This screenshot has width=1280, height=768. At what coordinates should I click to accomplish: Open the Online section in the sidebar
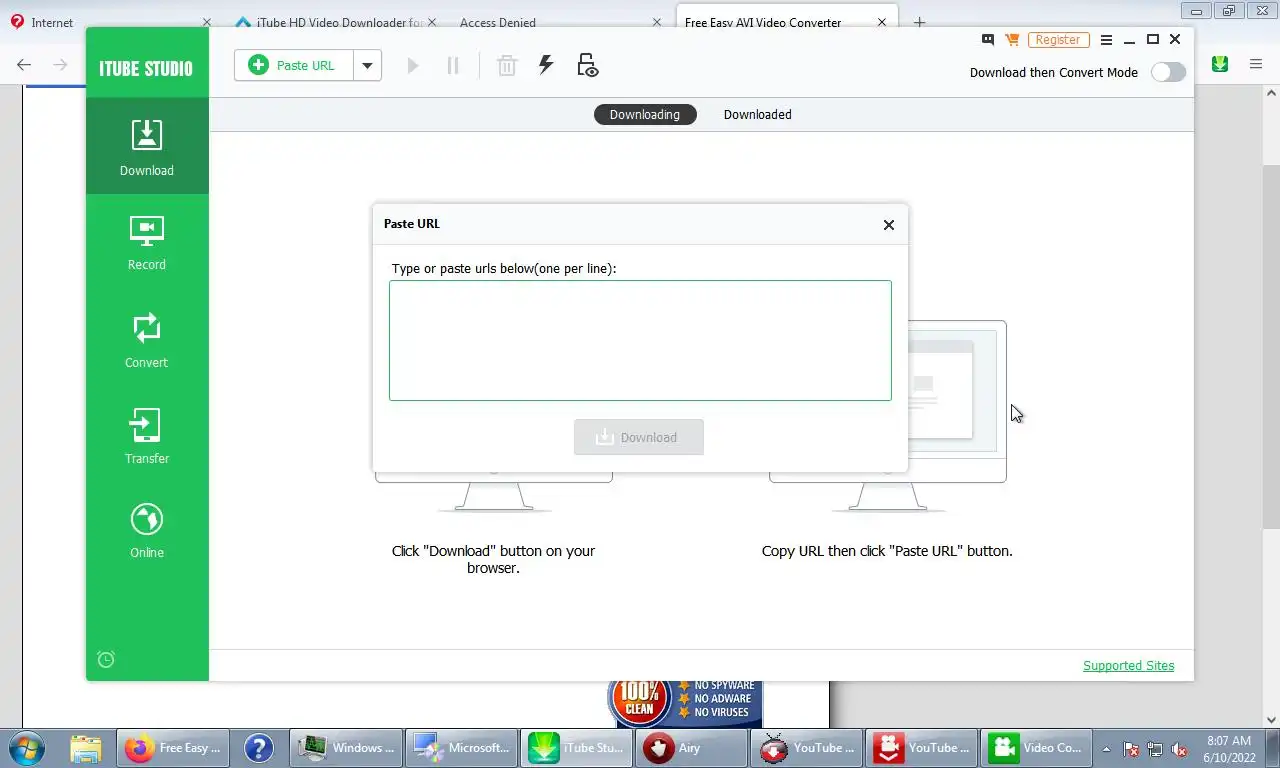[x=147, y=531]
